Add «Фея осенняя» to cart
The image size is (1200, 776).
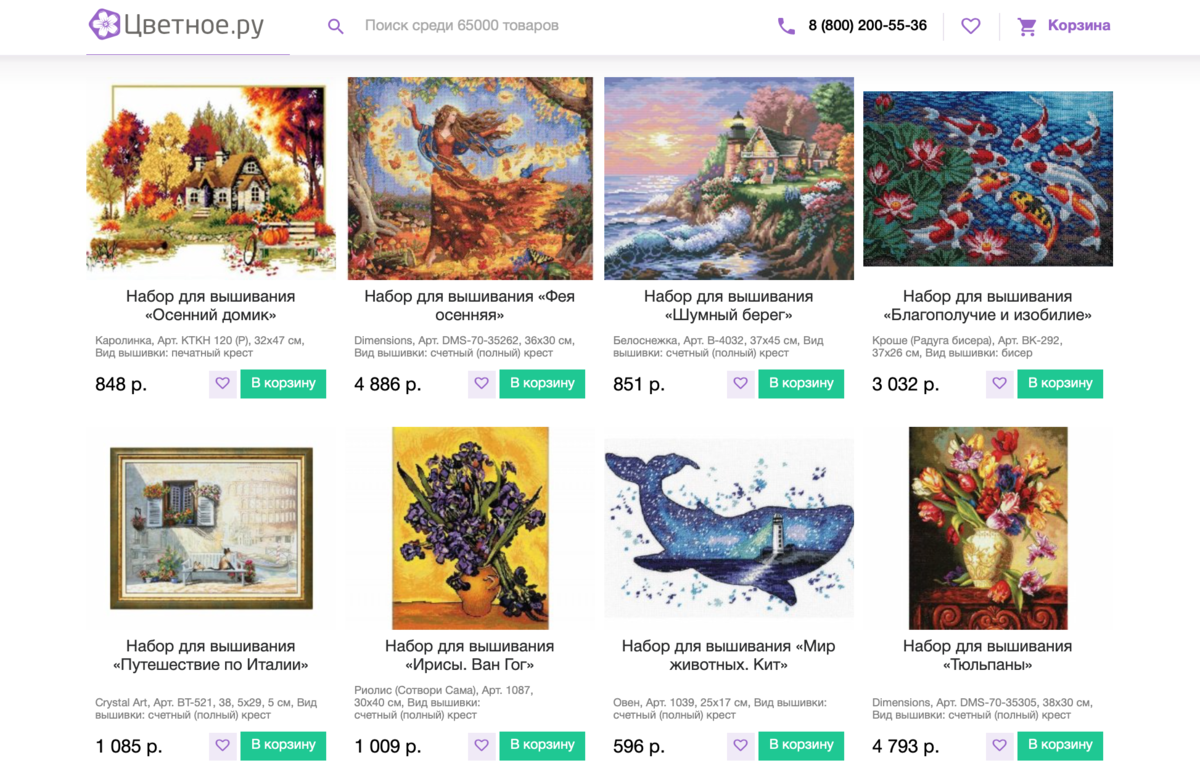click(542, 383)
